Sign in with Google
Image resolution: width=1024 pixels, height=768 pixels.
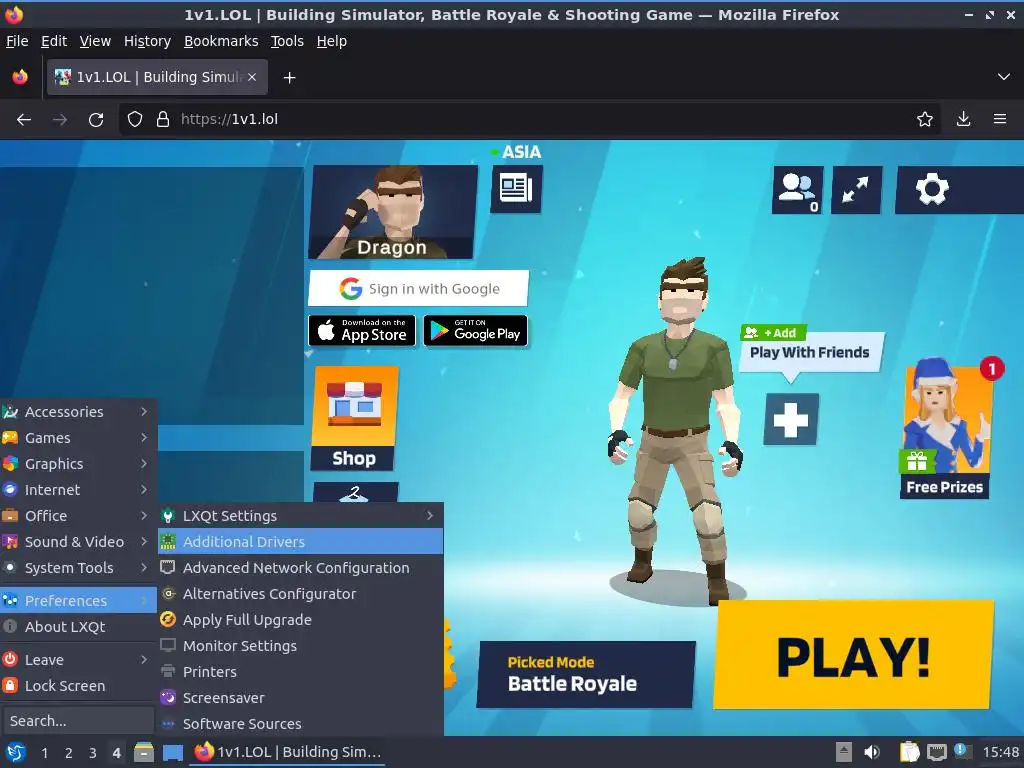coord(419,289)
